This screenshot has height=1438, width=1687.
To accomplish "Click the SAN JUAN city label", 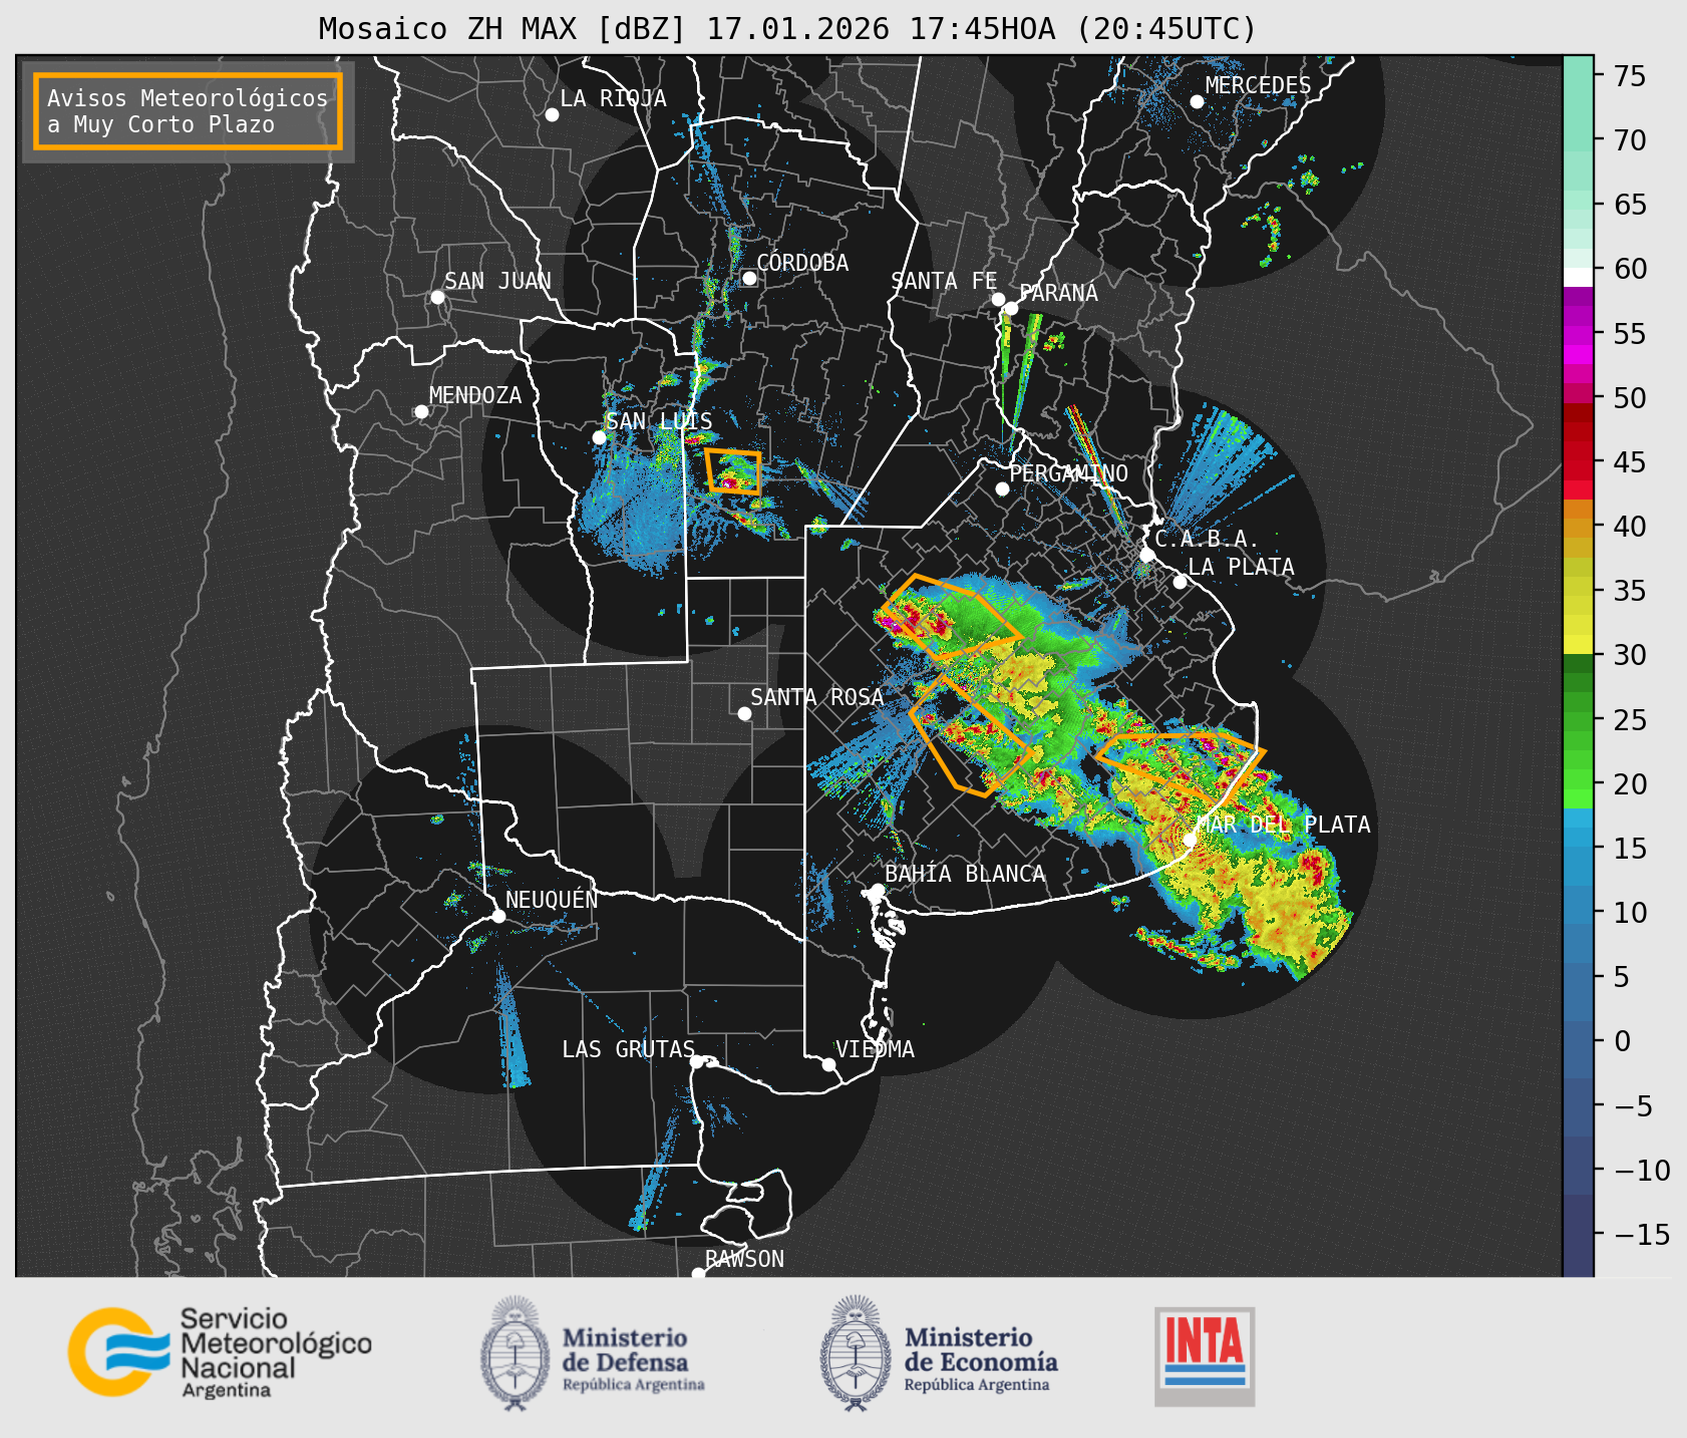I will [498, 281].
